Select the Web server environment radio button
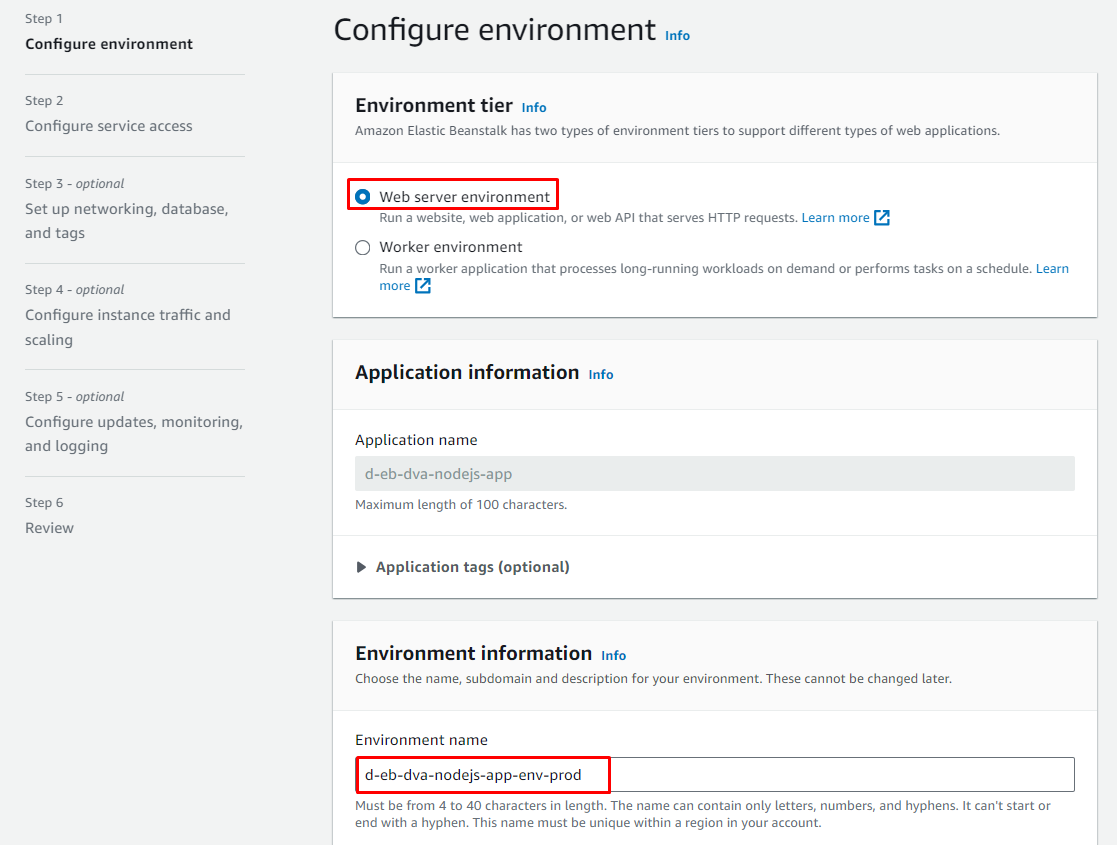 (x=363, y=197)
